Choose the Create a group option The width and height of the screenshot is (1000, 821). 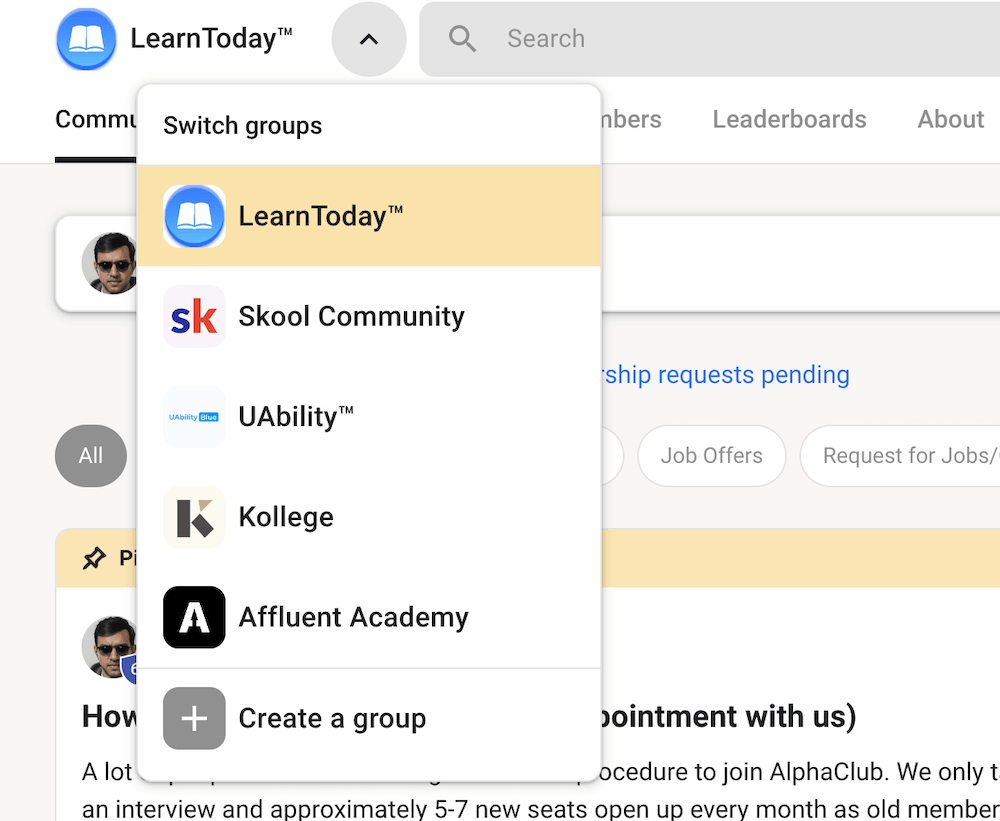[x=332, y=718]
